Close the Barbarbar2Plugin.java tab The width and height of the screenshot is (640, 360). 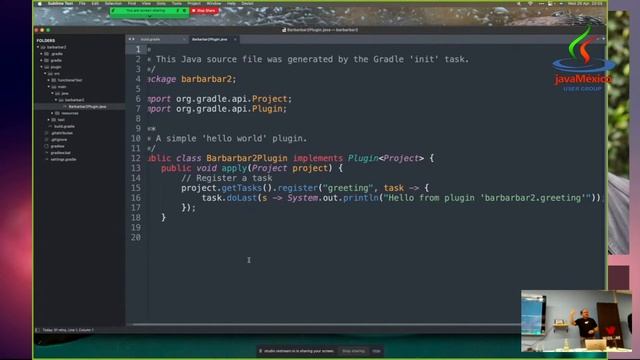click(x=235, y=39)
